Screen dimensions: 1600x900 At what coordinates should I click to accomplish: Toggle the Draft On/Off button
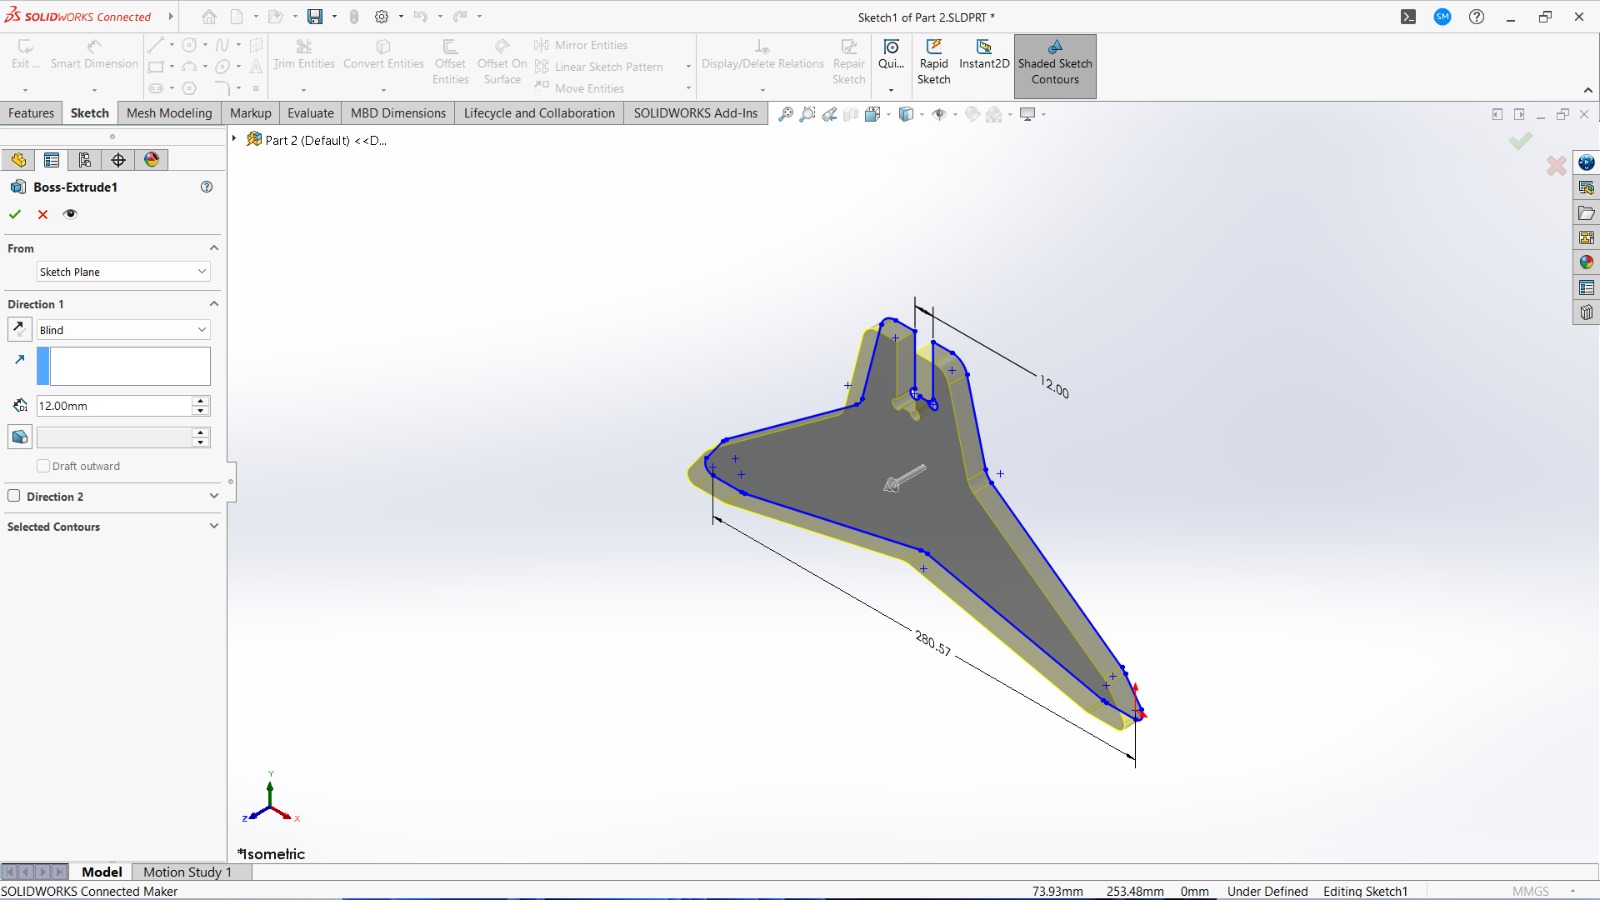(19, 437)
